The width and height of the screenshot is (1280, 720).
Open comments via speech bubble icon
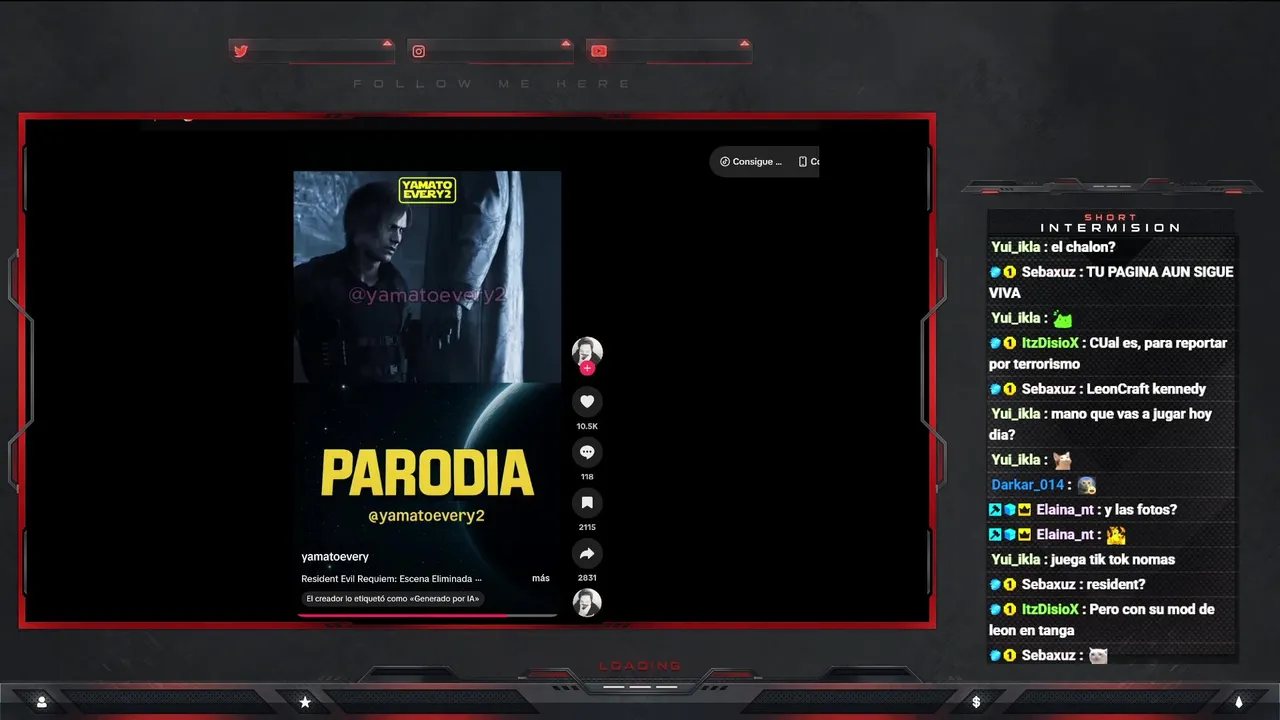point(587,452)
